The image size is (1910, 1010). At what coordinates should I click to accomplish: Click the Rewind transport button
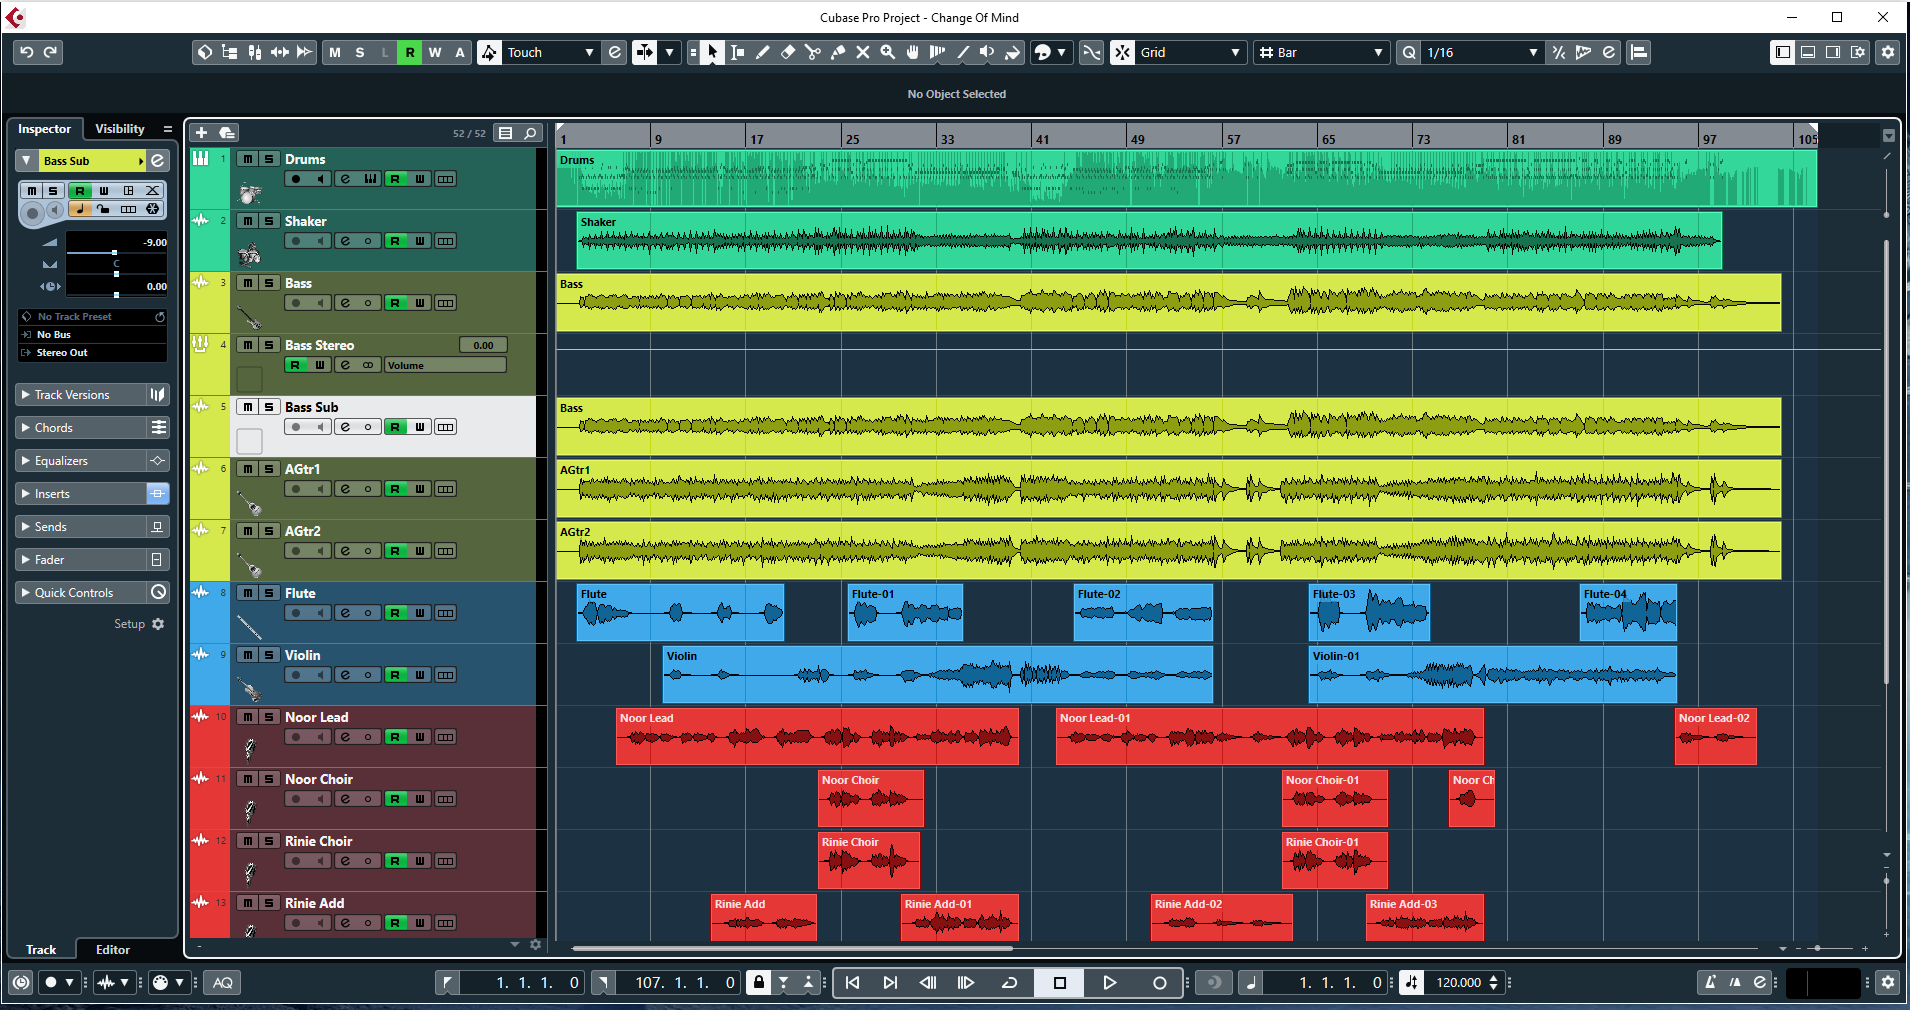(x=928, y=983)
